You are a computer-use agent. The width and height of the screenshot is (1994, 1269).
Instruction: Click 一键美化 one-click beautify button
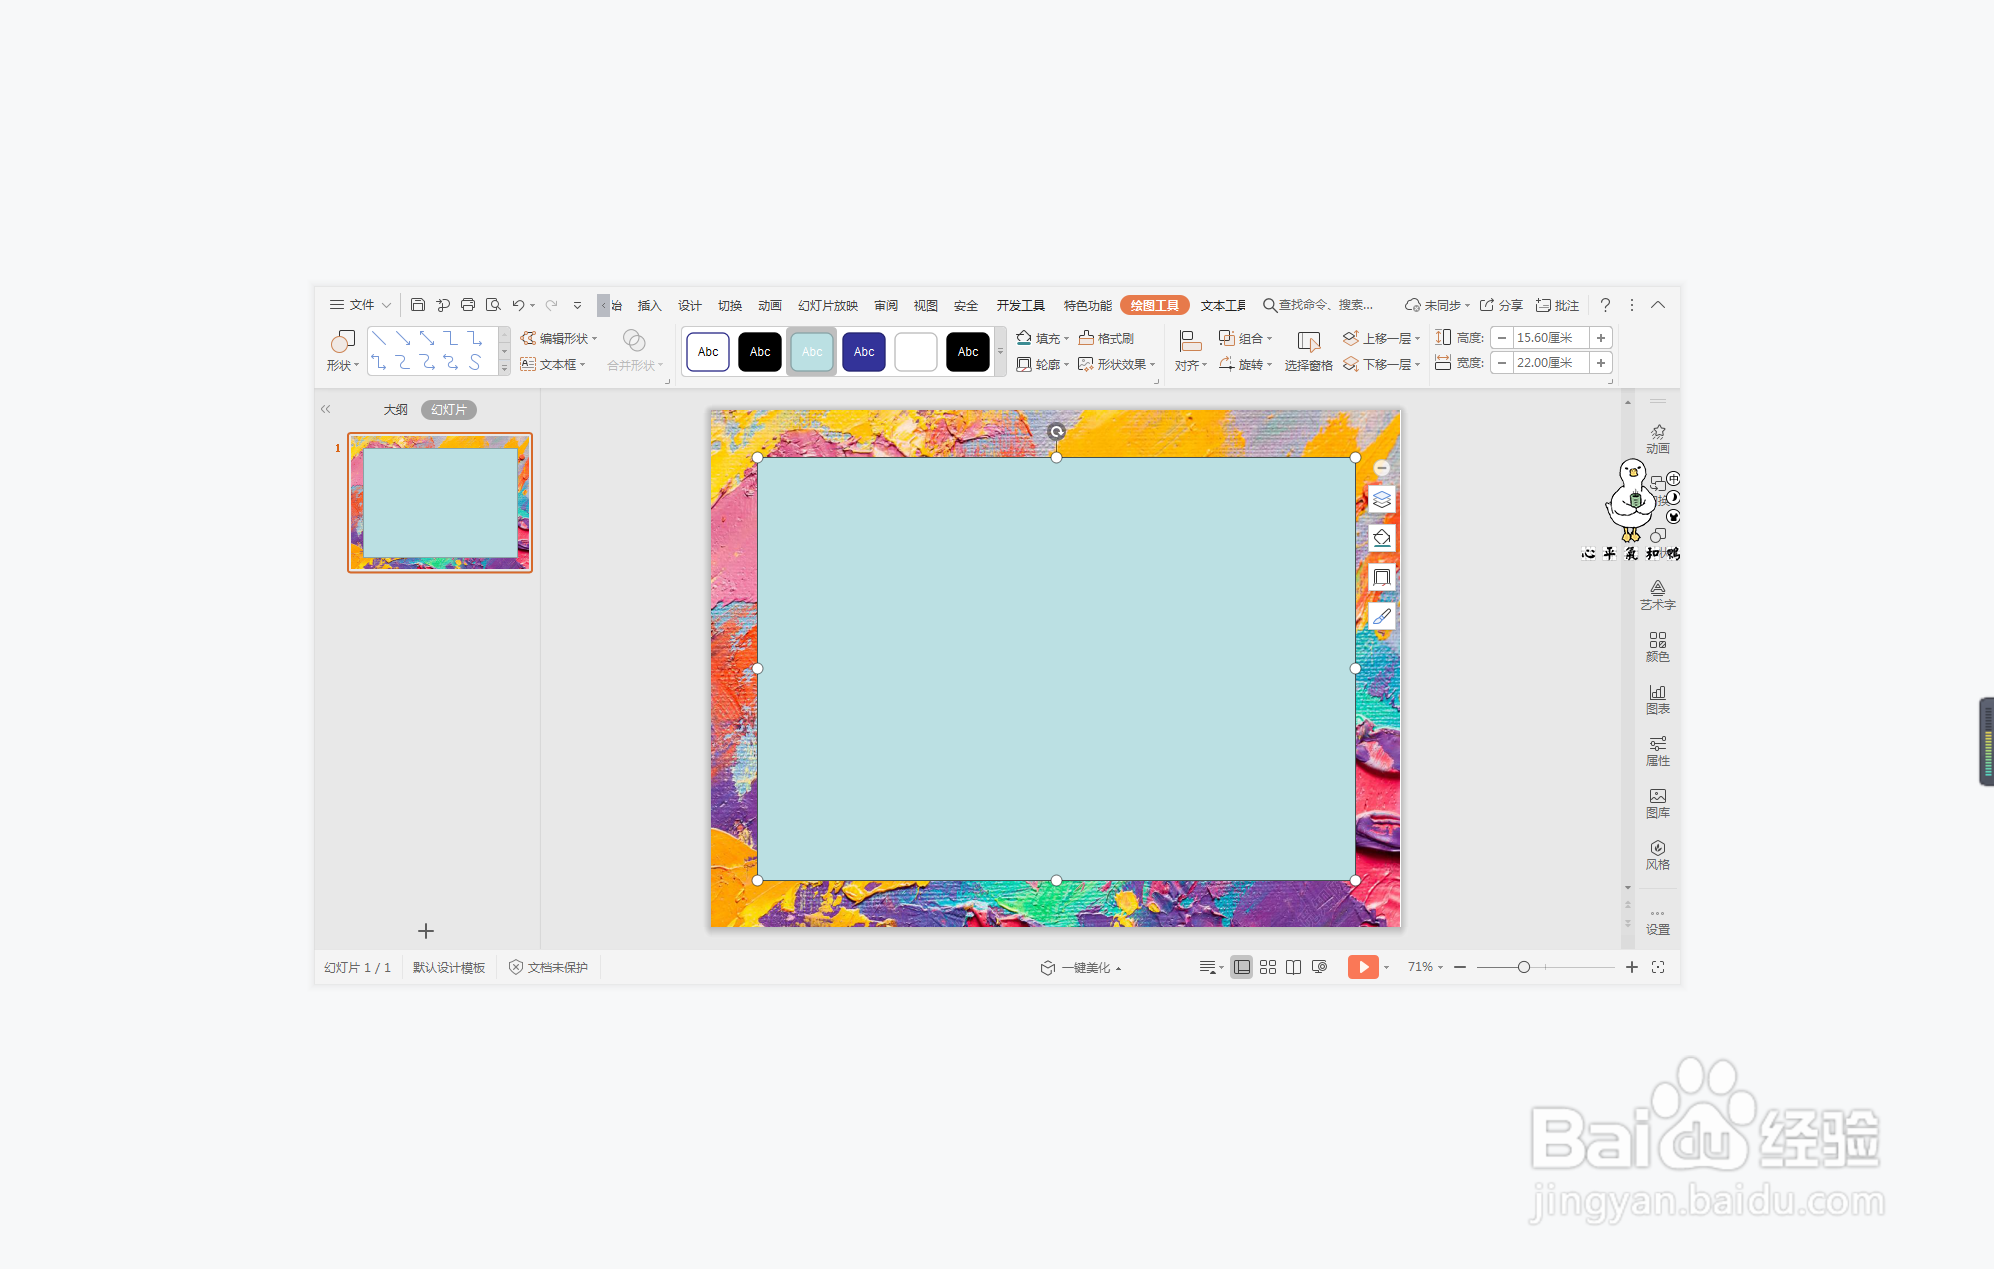1084,968
